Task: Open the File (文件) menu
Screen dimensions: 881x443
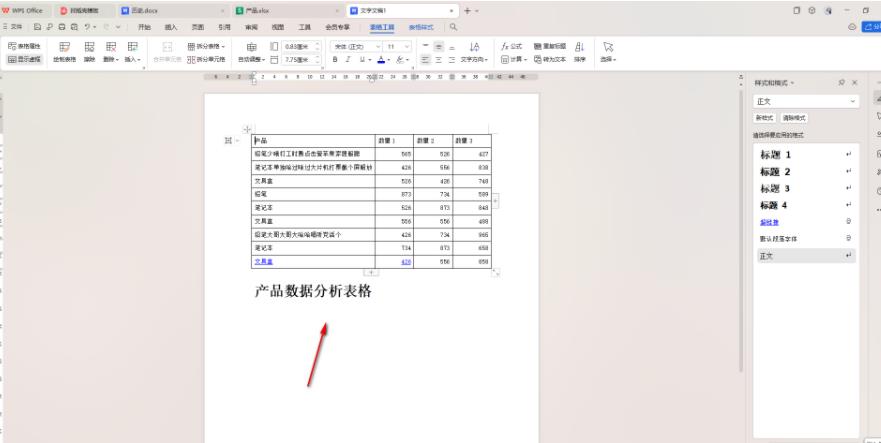Action: coord(13,26)
